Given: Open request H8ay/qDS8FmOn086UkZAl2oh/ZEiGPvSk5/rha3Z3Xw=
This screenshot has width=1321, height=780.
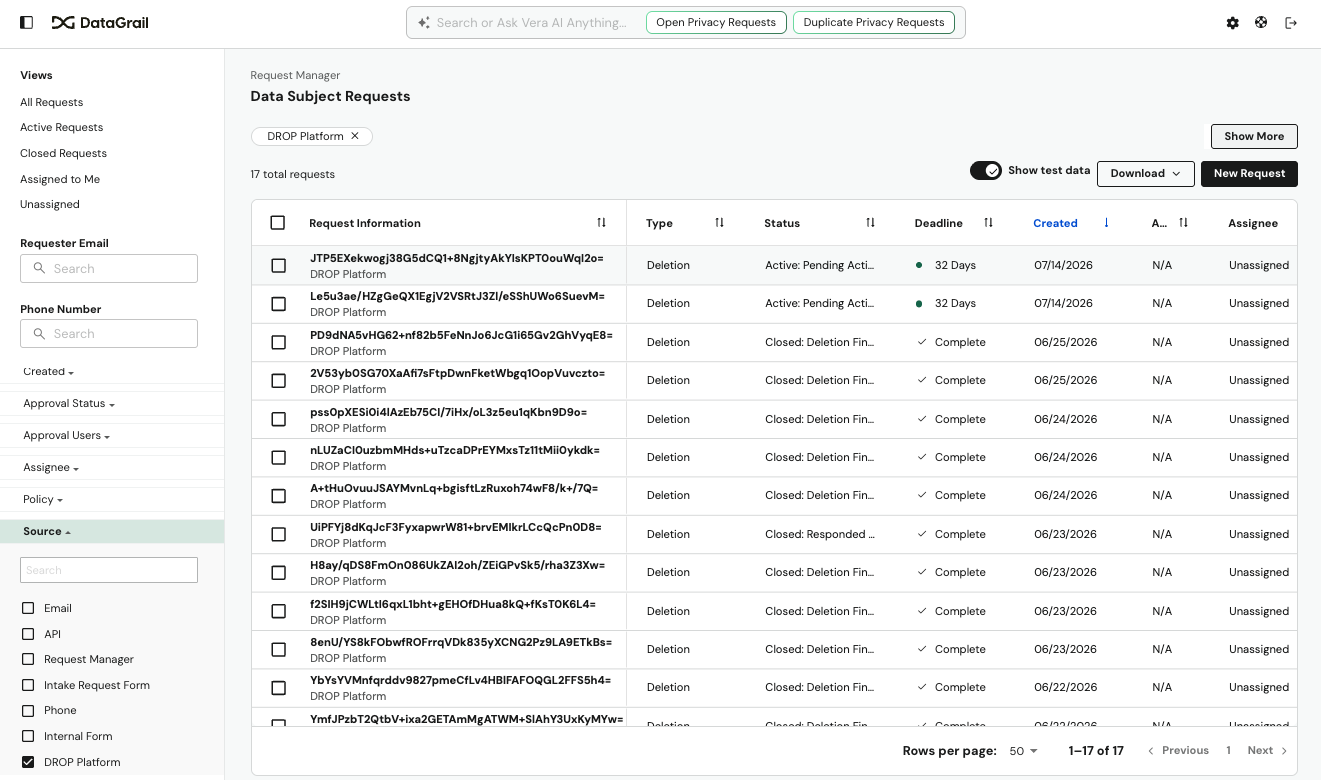Looking at the screenshot, I should click(x=457, y=565).
